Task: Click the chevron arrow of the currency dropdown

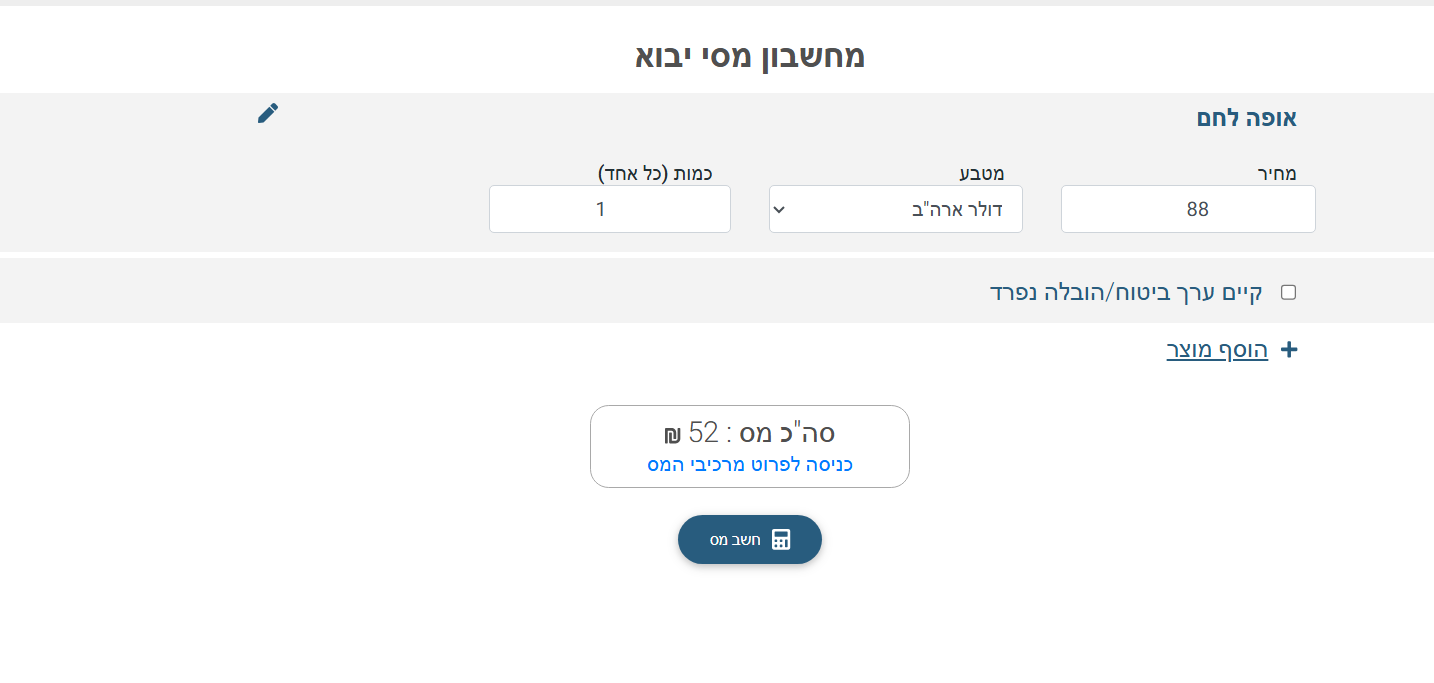Action: click(780, 209)
